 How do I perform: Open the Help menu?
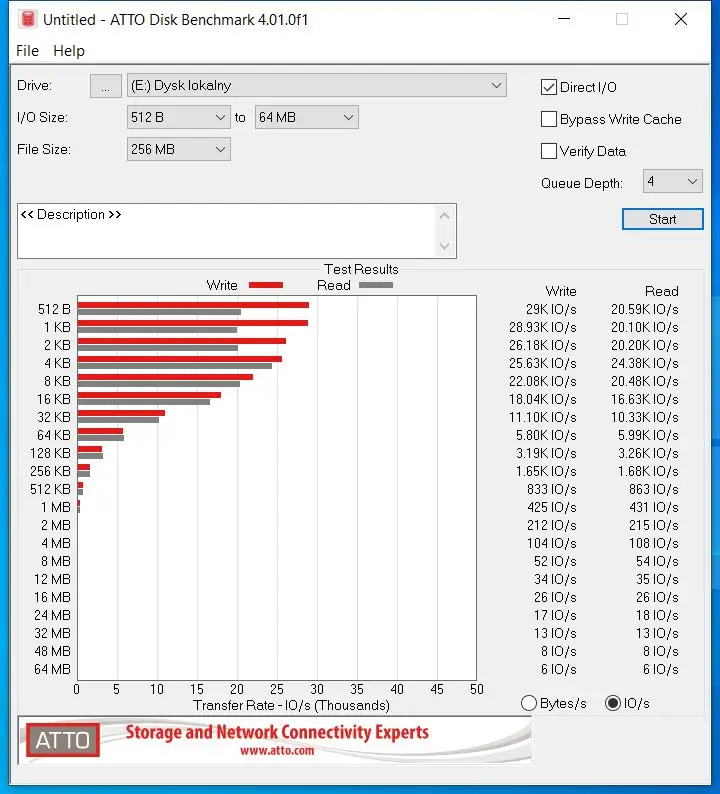tap(69, 51)
